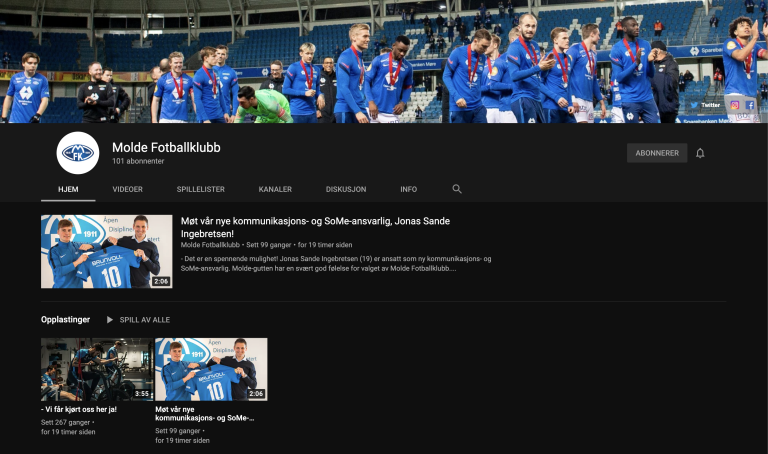Click title '- Vi får kjørt oss her ja!'
Image resolution: width=768 pixels, height=454 pixels.
(79, 409)
